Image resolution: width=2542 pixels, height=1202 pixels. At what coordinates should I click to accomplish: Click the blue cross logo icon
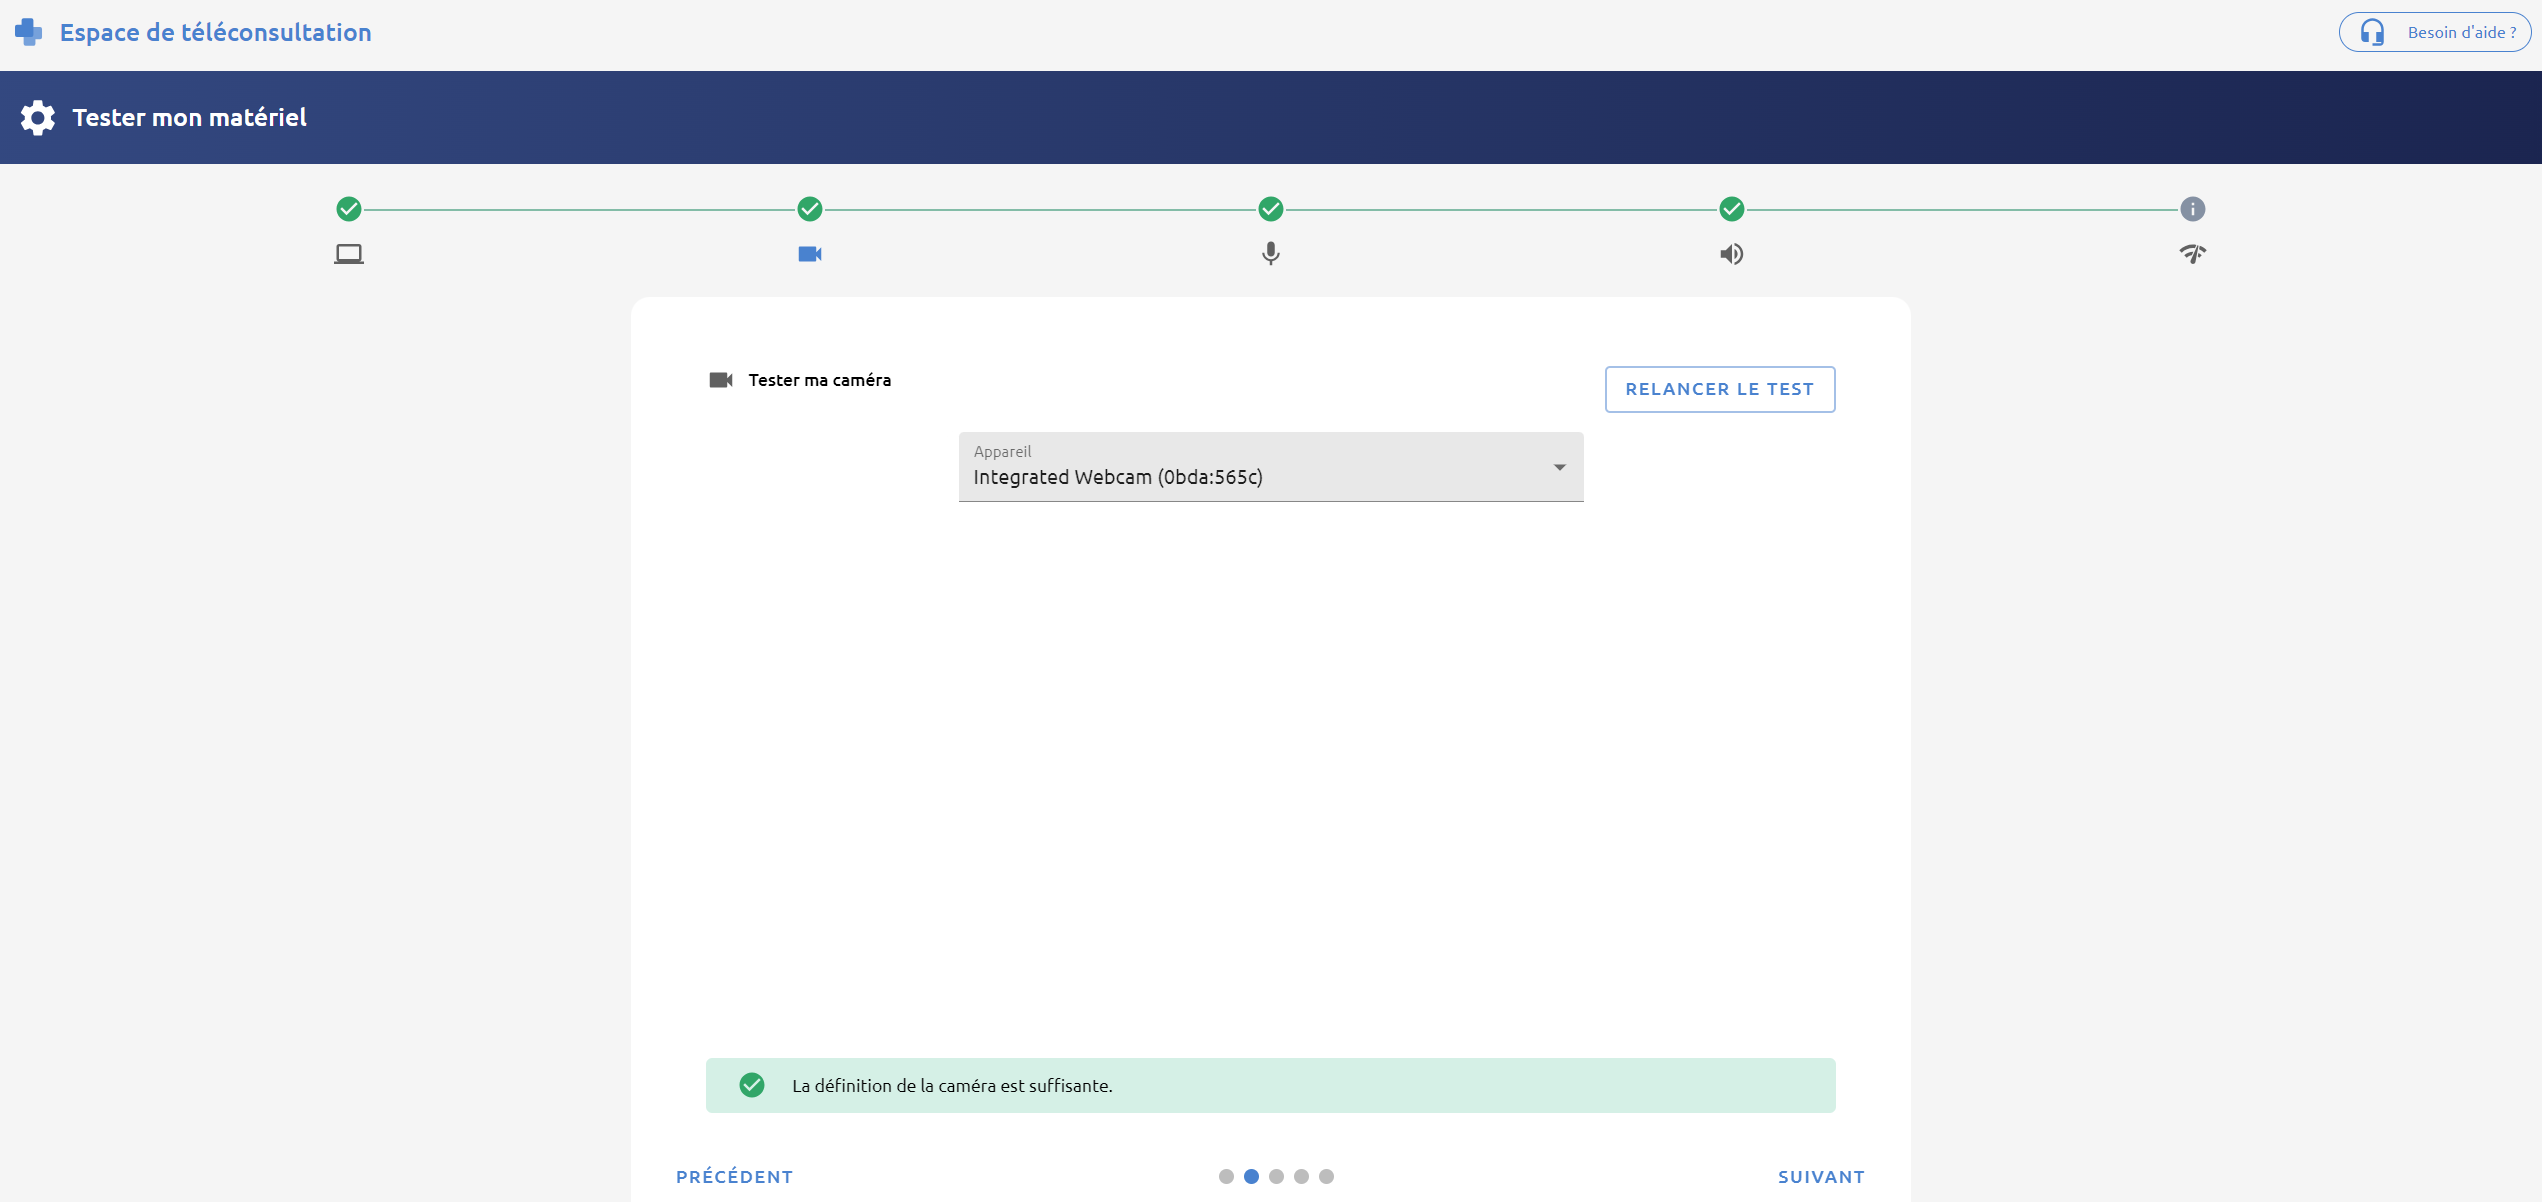click(28, 32)
